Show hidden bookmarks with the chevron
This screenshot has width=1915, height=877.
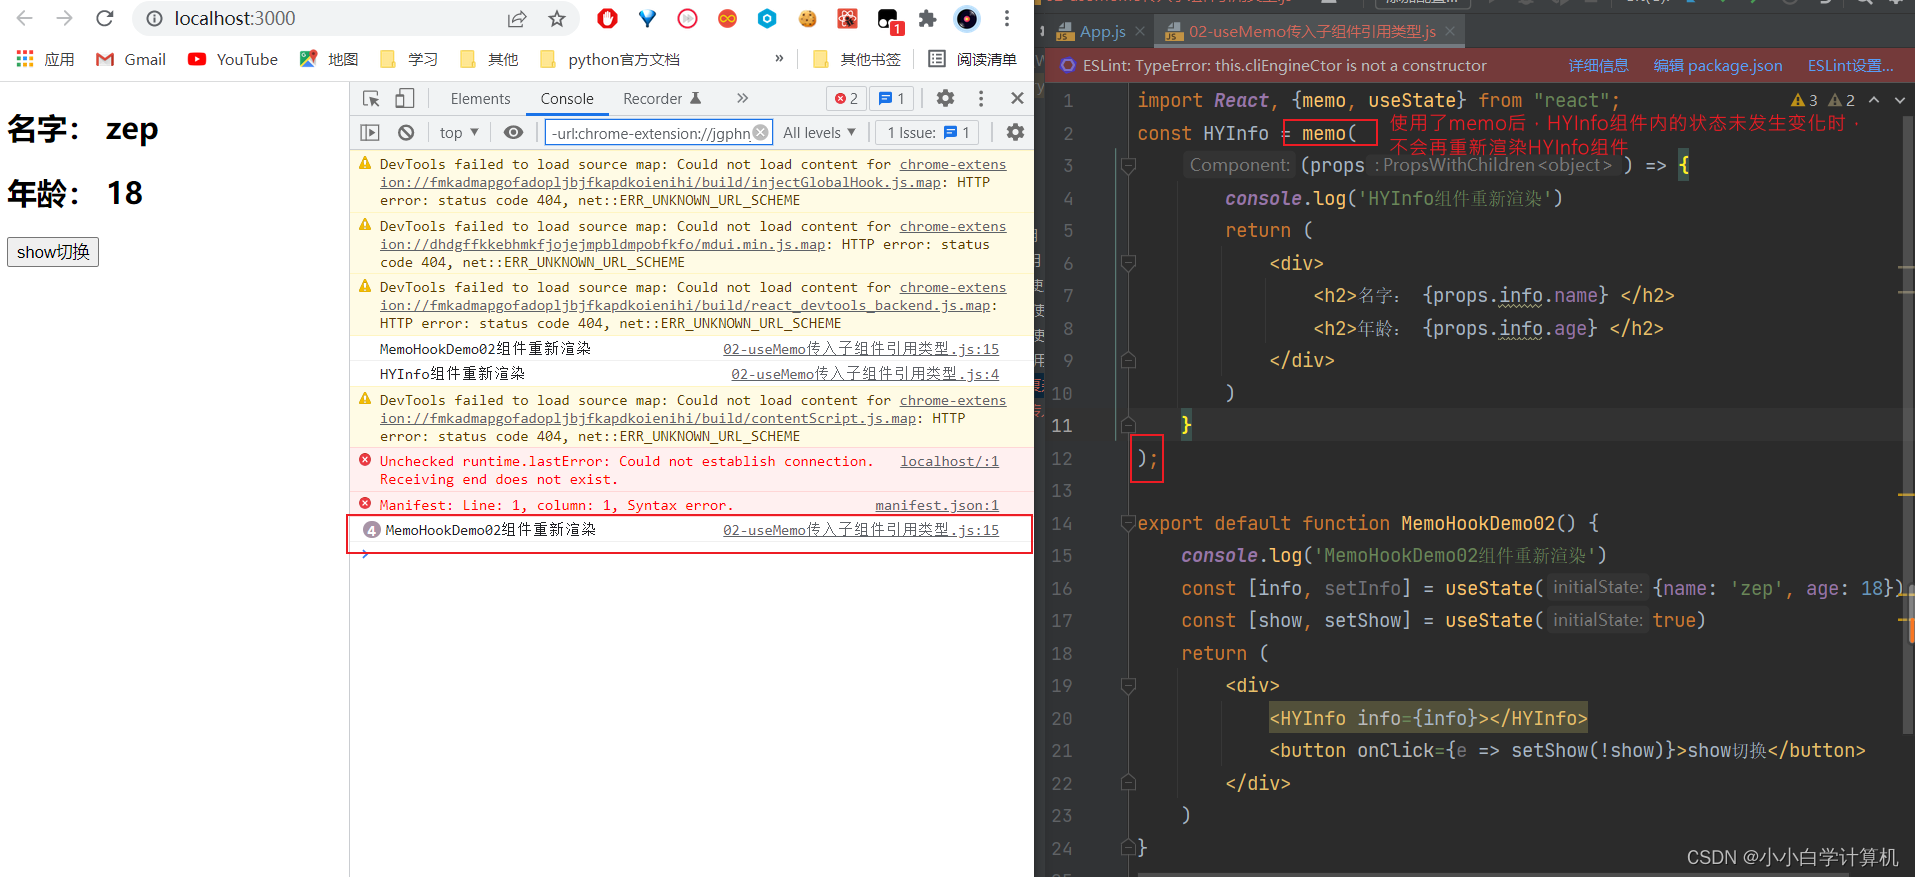tap(779, 59)
